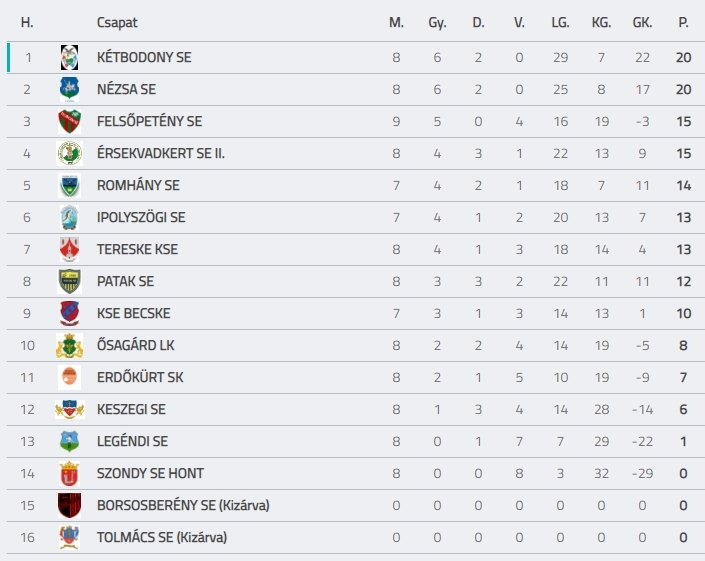Click the Romhány SE team badge
This screenshot has width=705, height=561.
tap(70, 185)
